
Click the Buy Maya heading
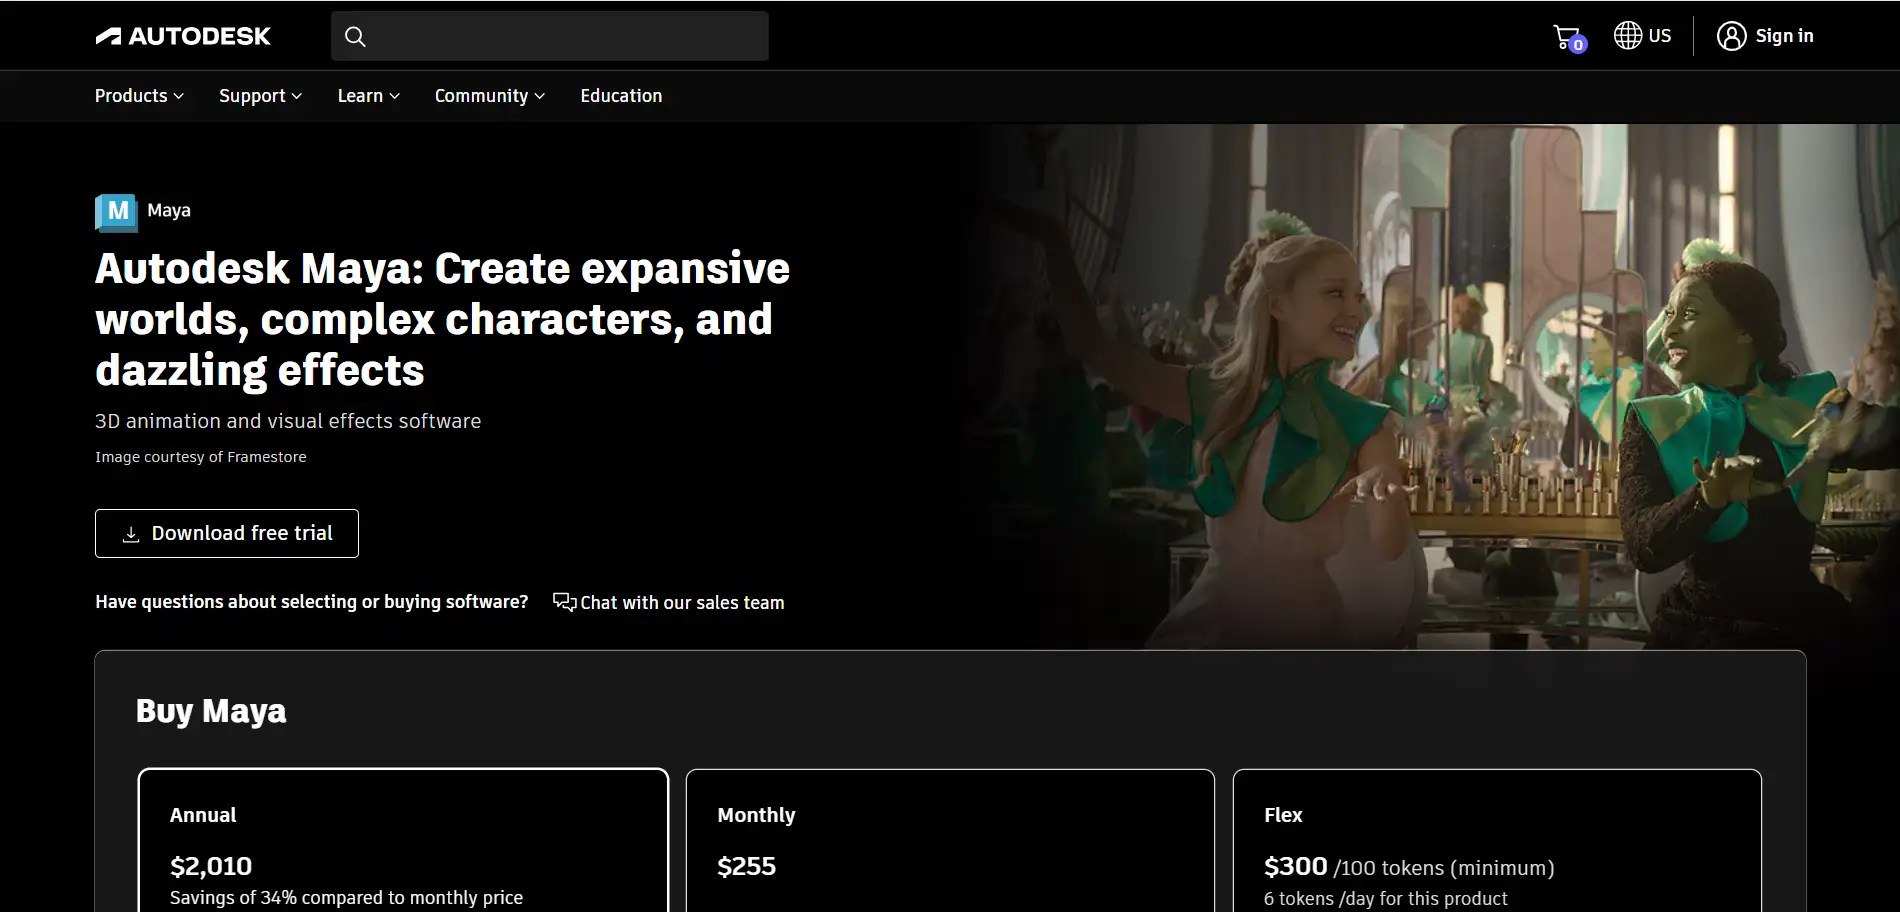coord(211,711)
